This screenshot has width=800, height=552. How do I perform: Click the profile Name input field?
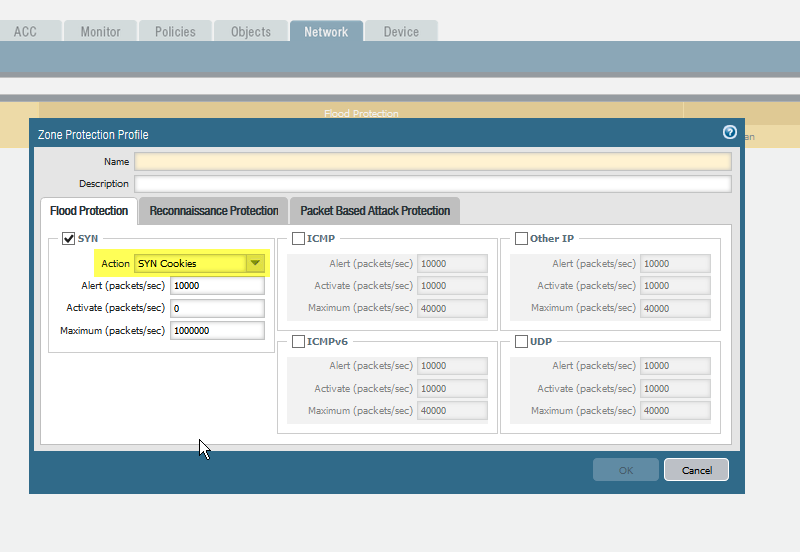tap(432, 161)
